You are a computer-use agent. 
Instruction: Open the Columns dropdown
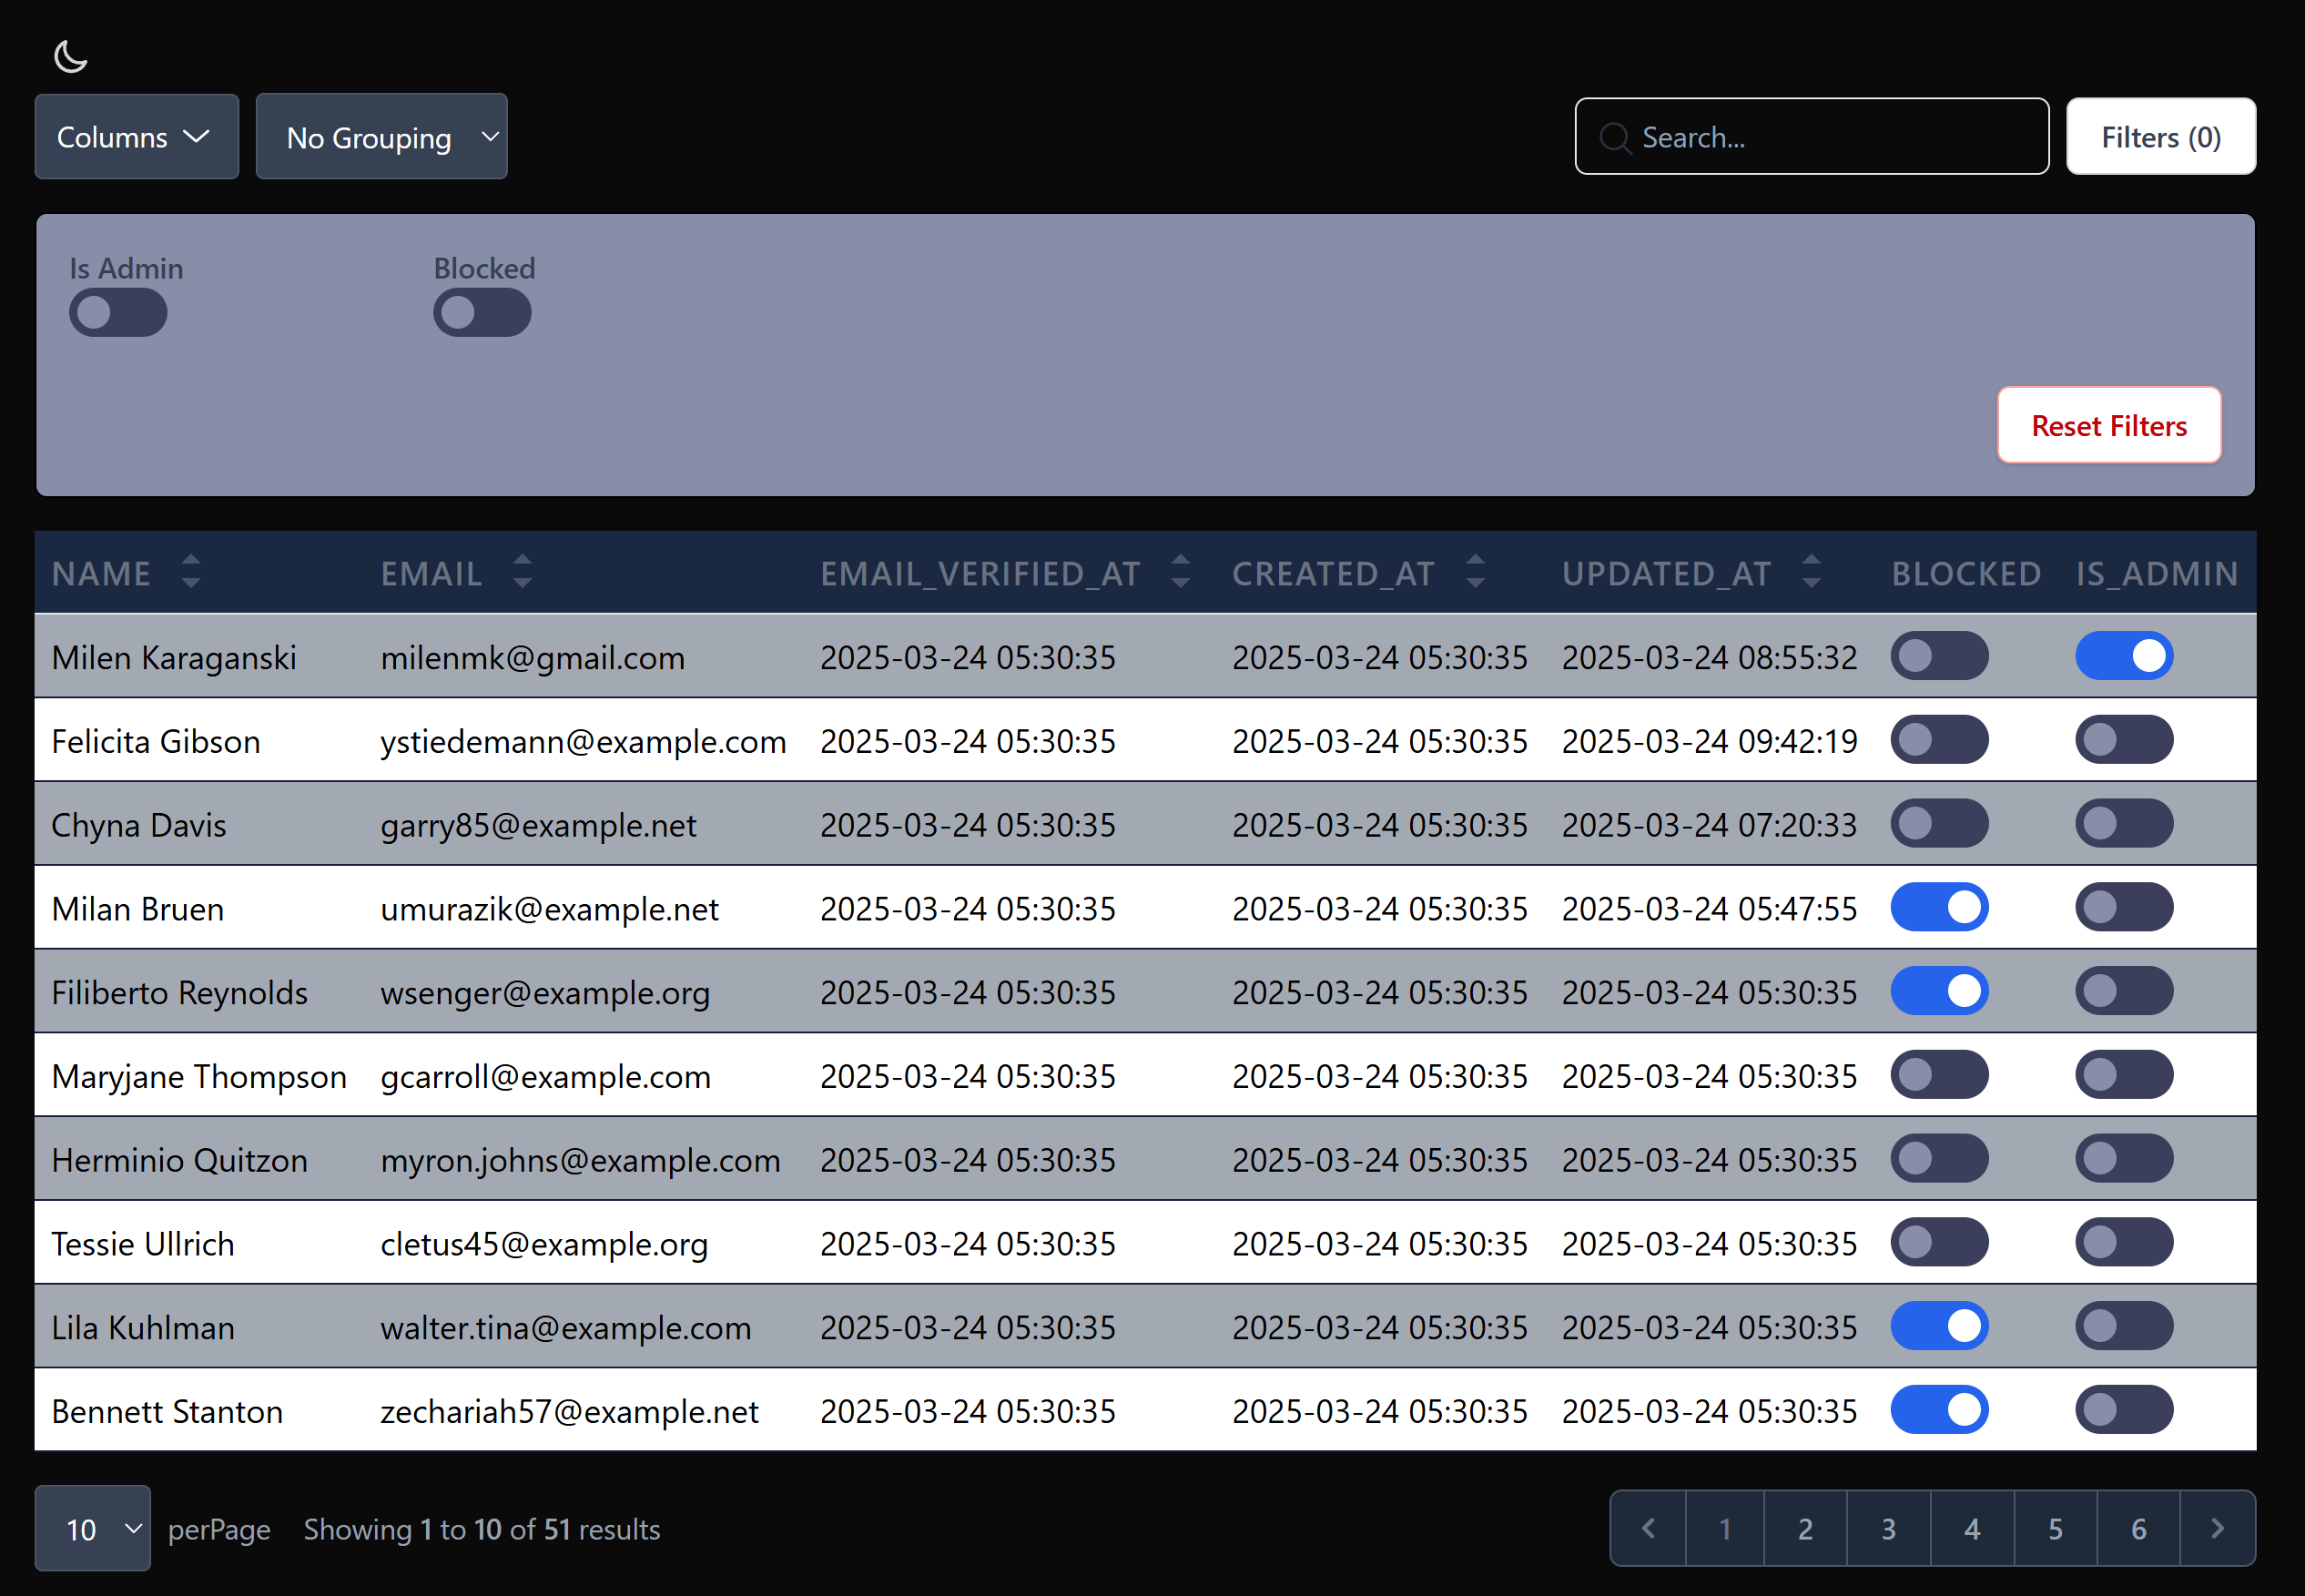coord(136,136)
